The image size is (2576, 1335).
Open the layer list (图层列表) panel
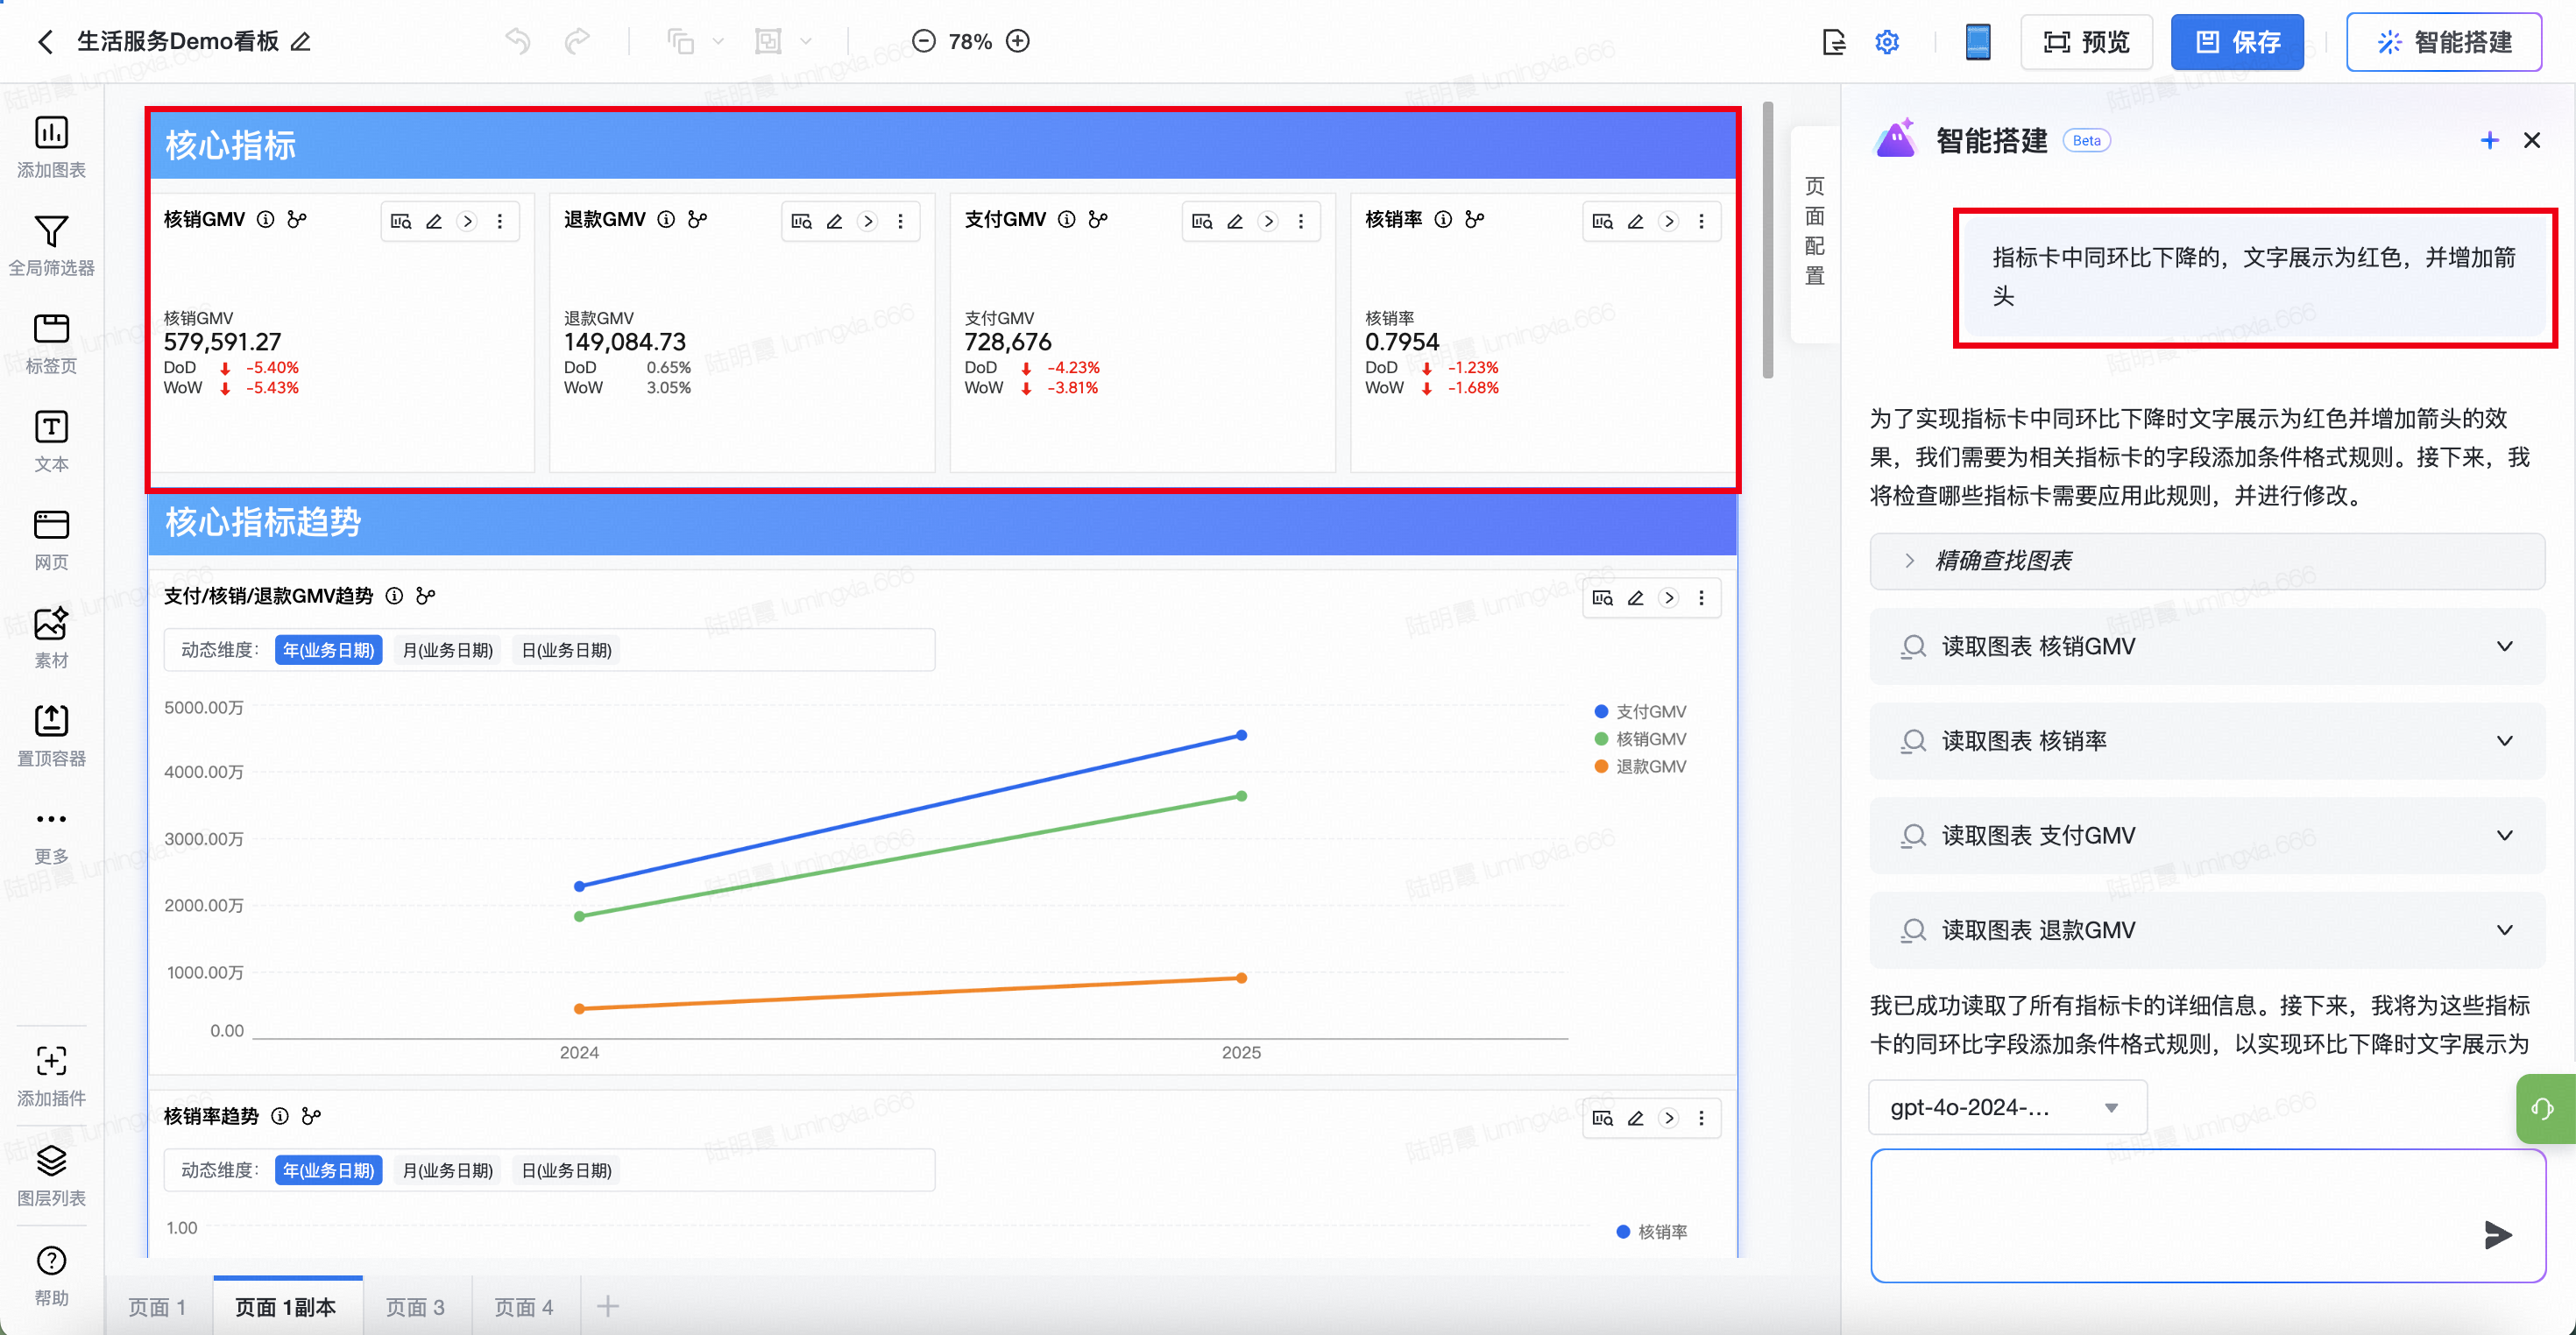(51, 1162)
